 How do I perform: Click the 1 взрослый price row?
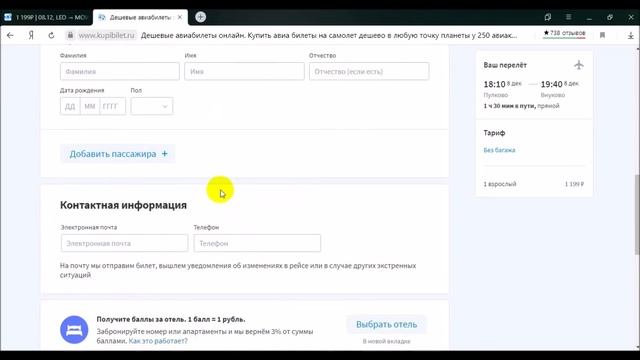coord(534,184)
